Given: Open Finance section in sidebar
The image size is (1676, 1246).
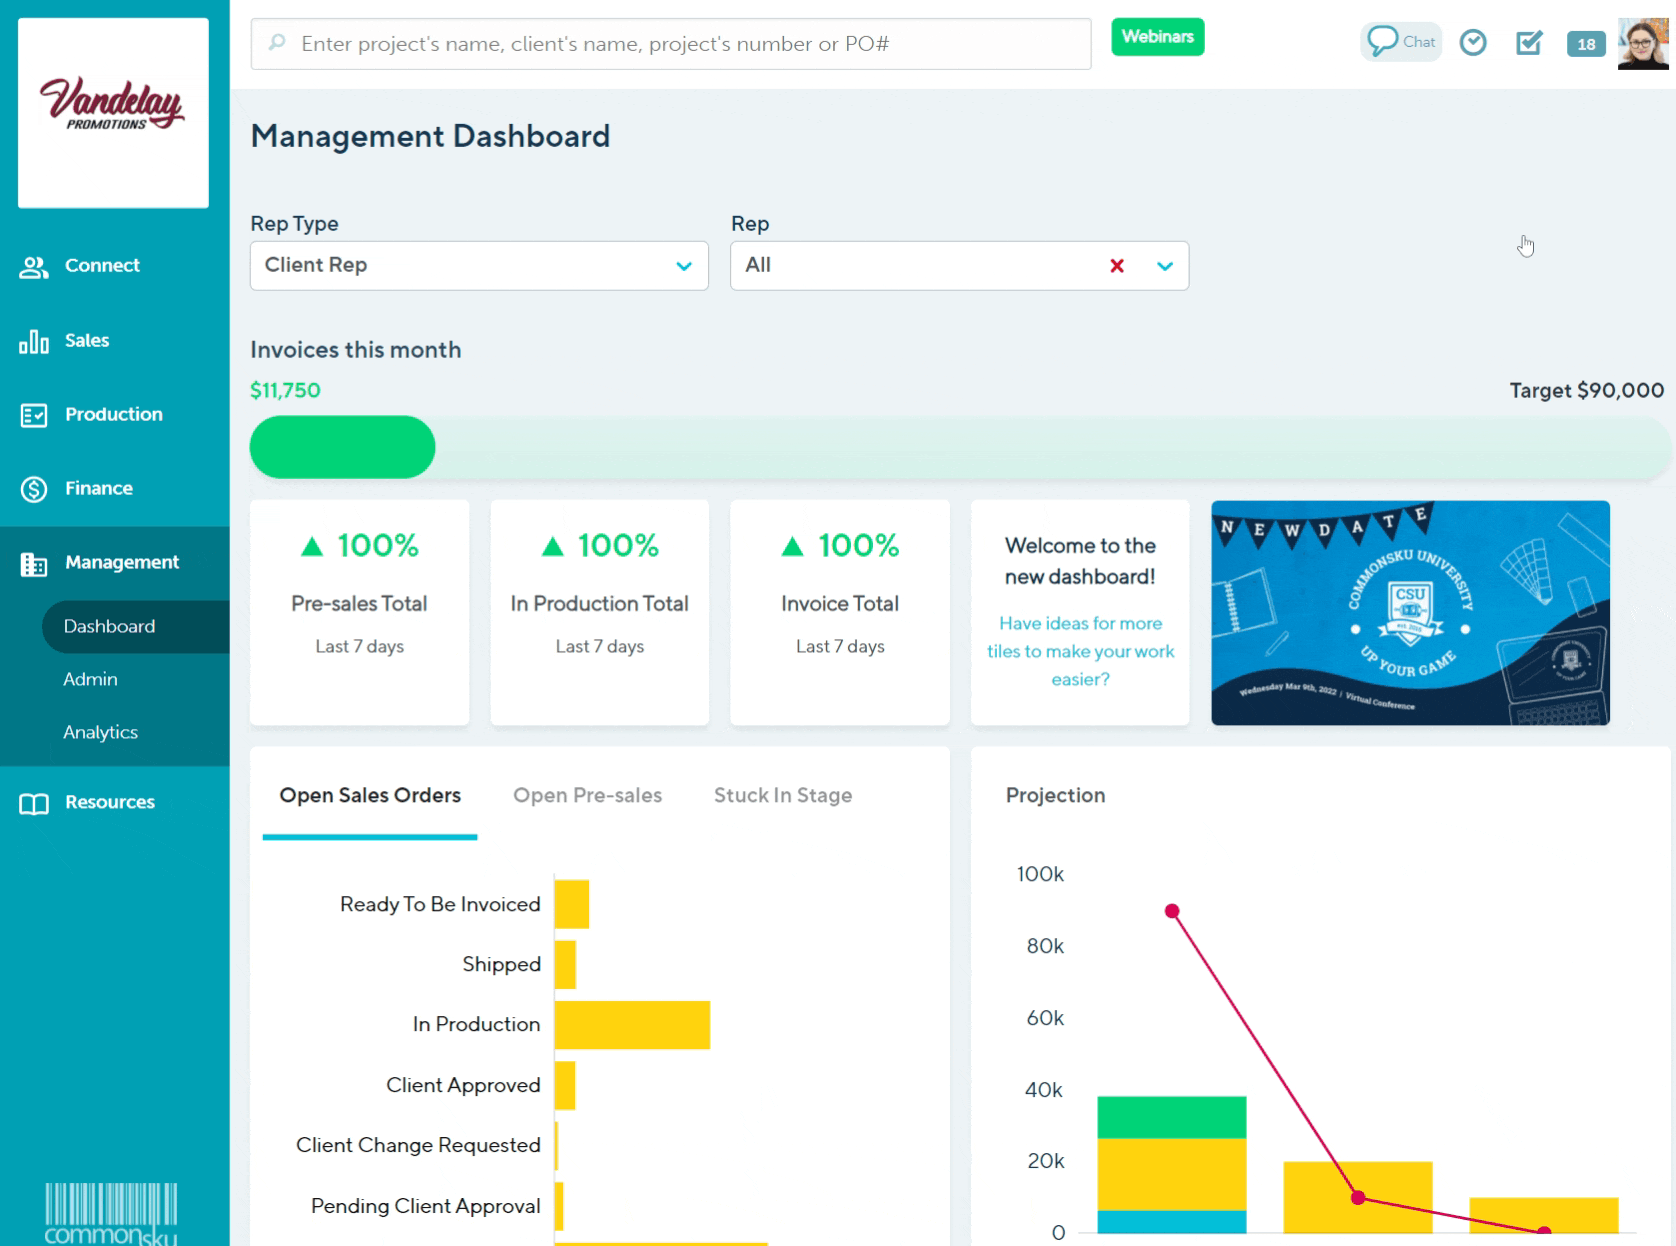Looking at the screenshot, I should pos(98,489).
